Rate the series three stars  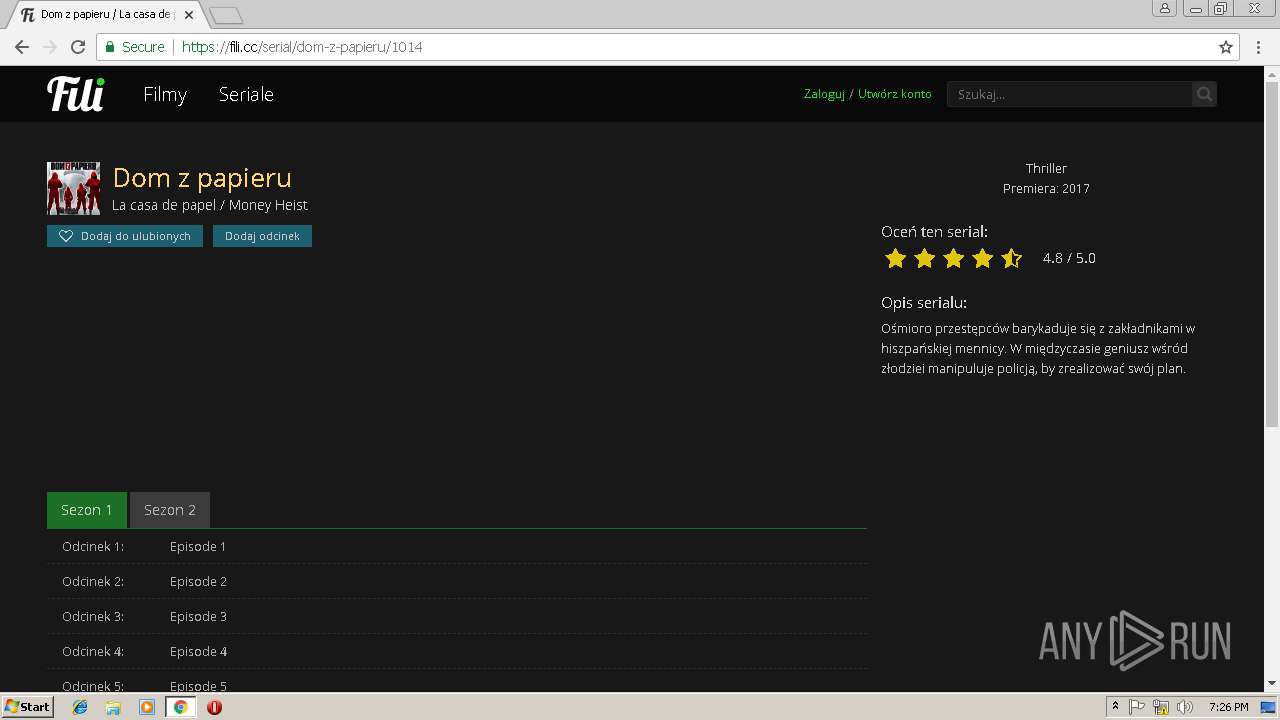pos(953,258)
